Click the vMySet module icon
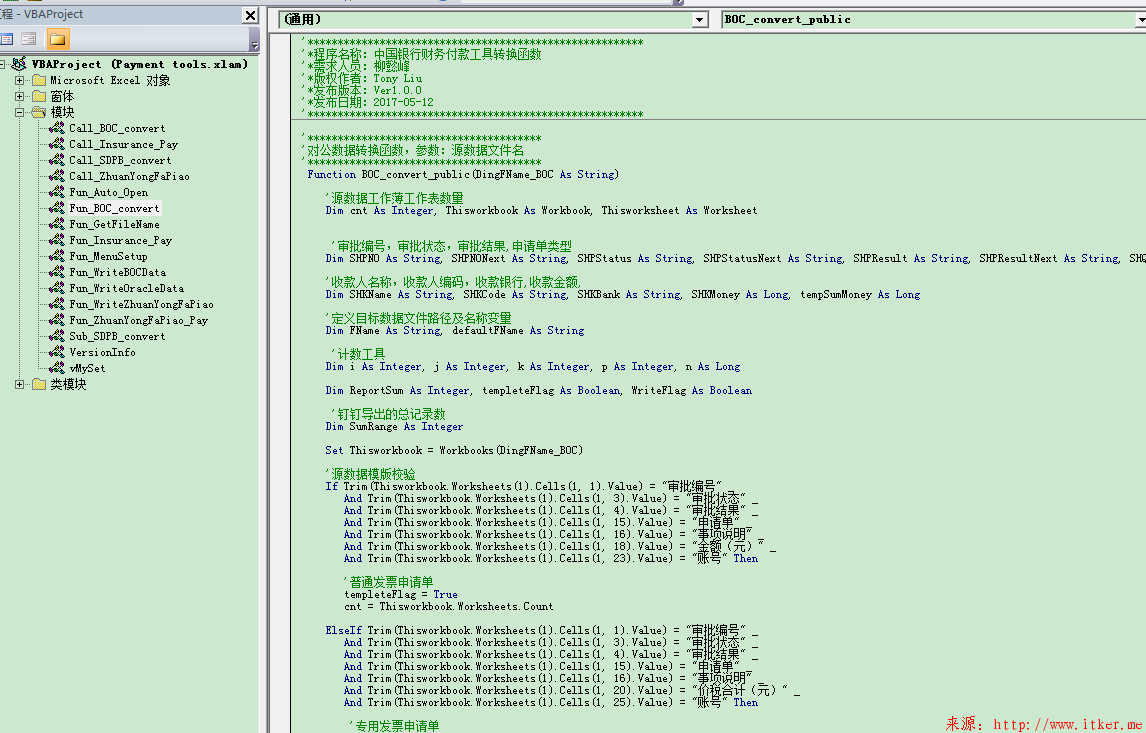1146x733 pixels. click(56, 368)
